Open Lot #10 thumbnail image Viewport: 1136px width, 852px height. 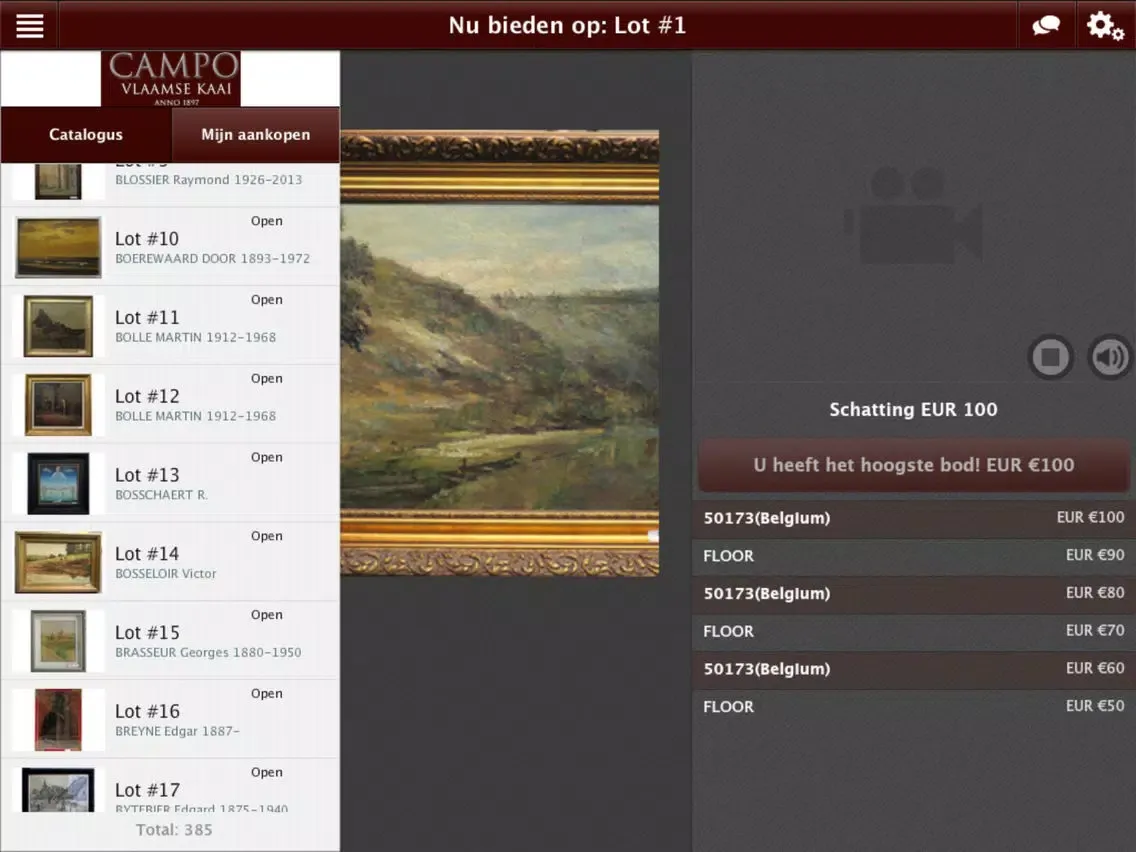[58, 247]
